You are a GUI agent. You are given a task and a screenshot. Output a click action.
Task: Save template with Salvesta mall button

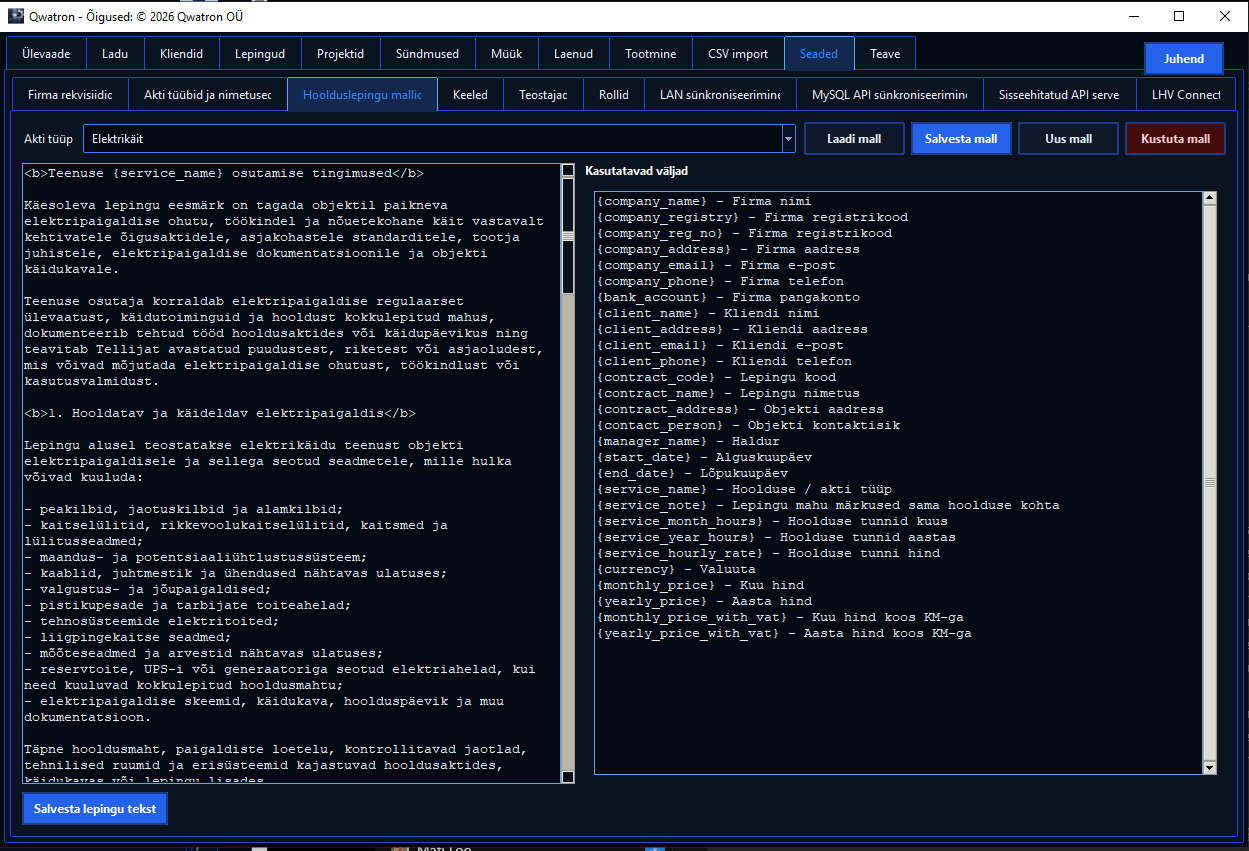pyautogui.click(x=961, y=139)
